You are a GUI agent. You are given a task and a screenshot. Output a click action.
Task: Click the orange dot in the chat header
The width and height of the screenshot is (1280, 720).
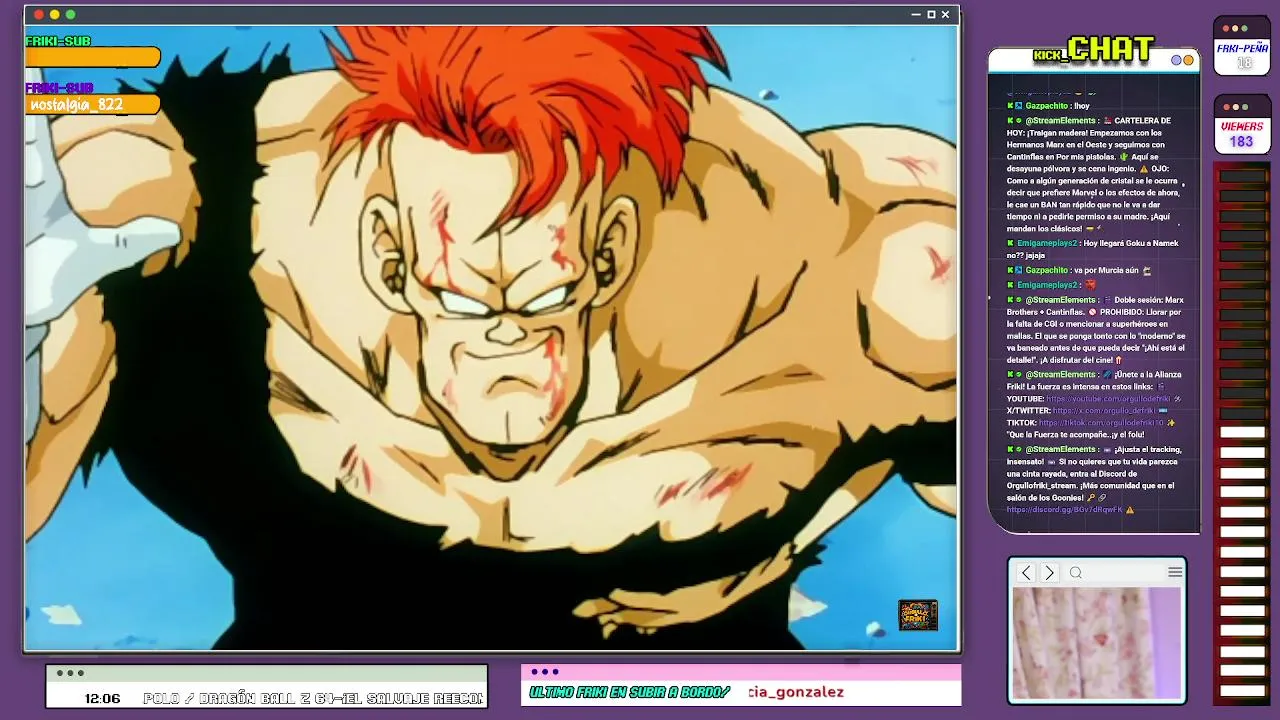coord(1188,60)
